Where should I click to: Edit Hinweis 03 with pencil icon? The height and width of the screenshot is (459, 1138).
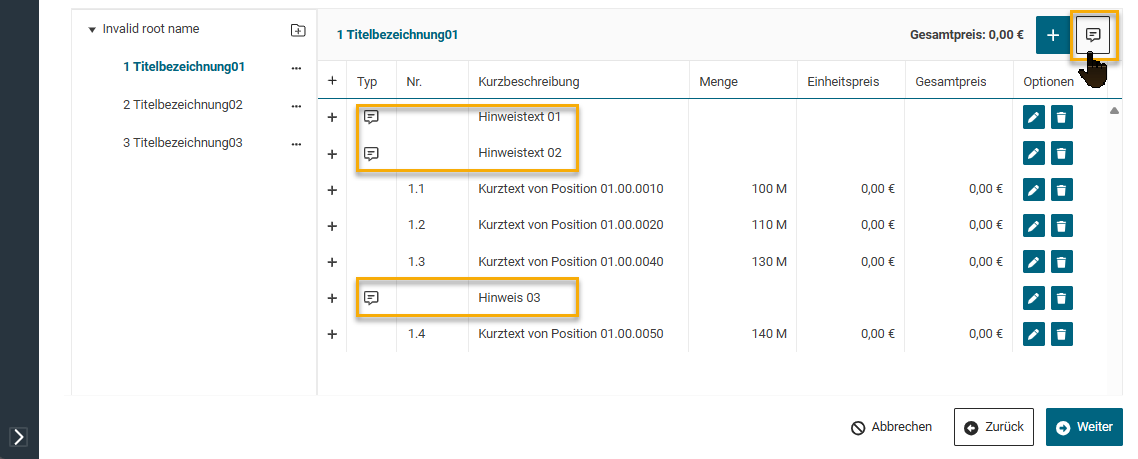click(1034, 298)
